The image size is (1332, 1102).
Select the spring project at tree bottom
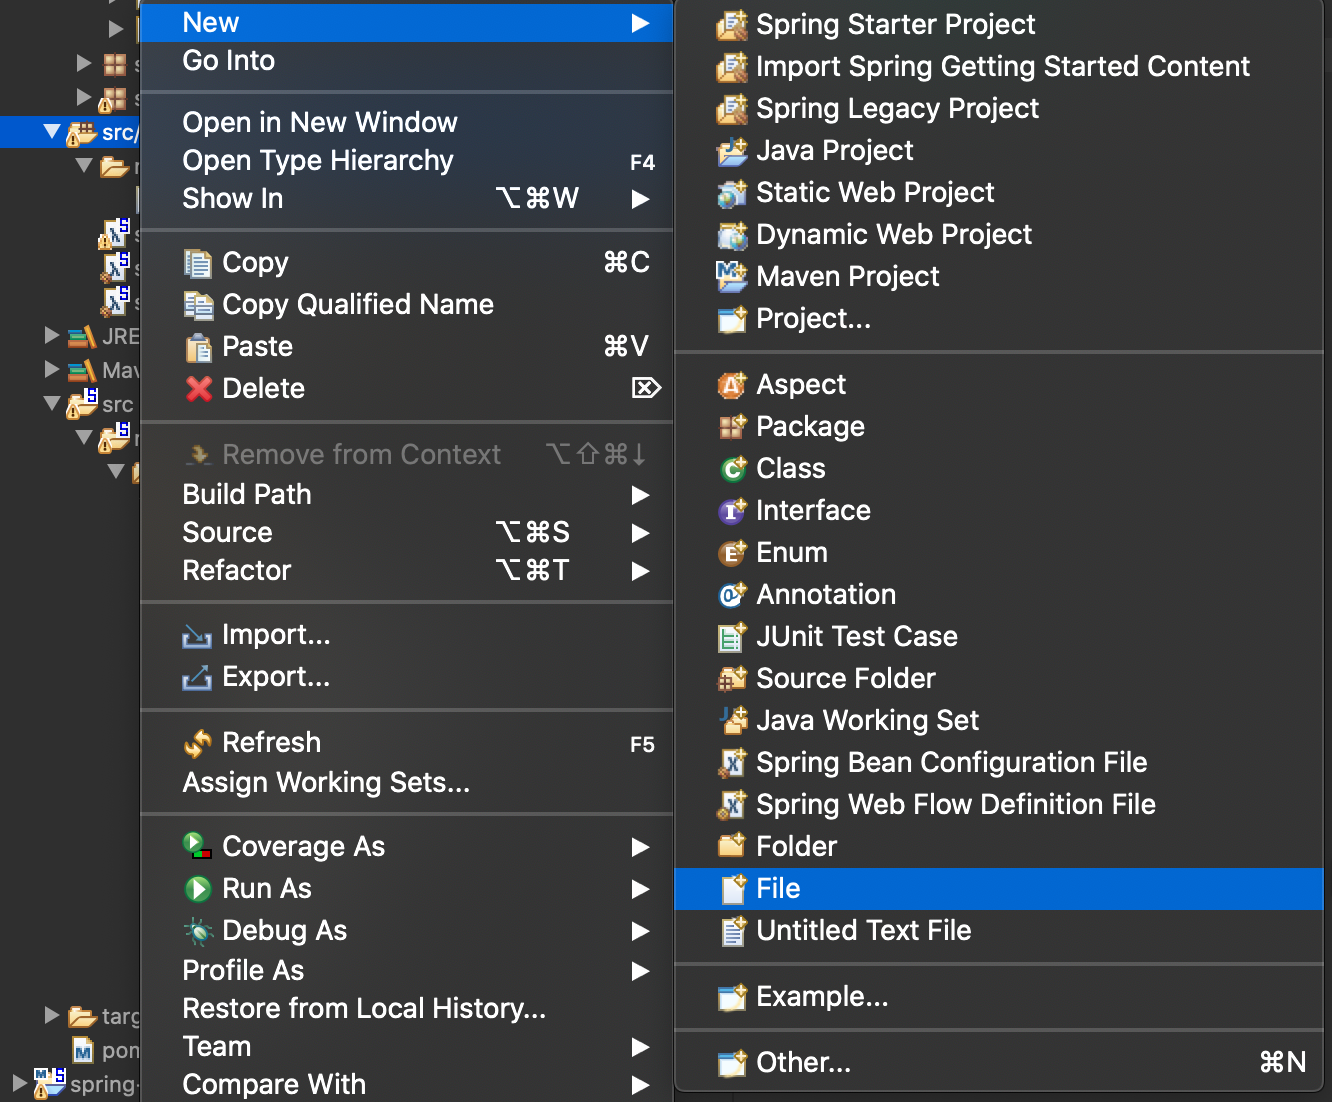(x=87, y=1084)
